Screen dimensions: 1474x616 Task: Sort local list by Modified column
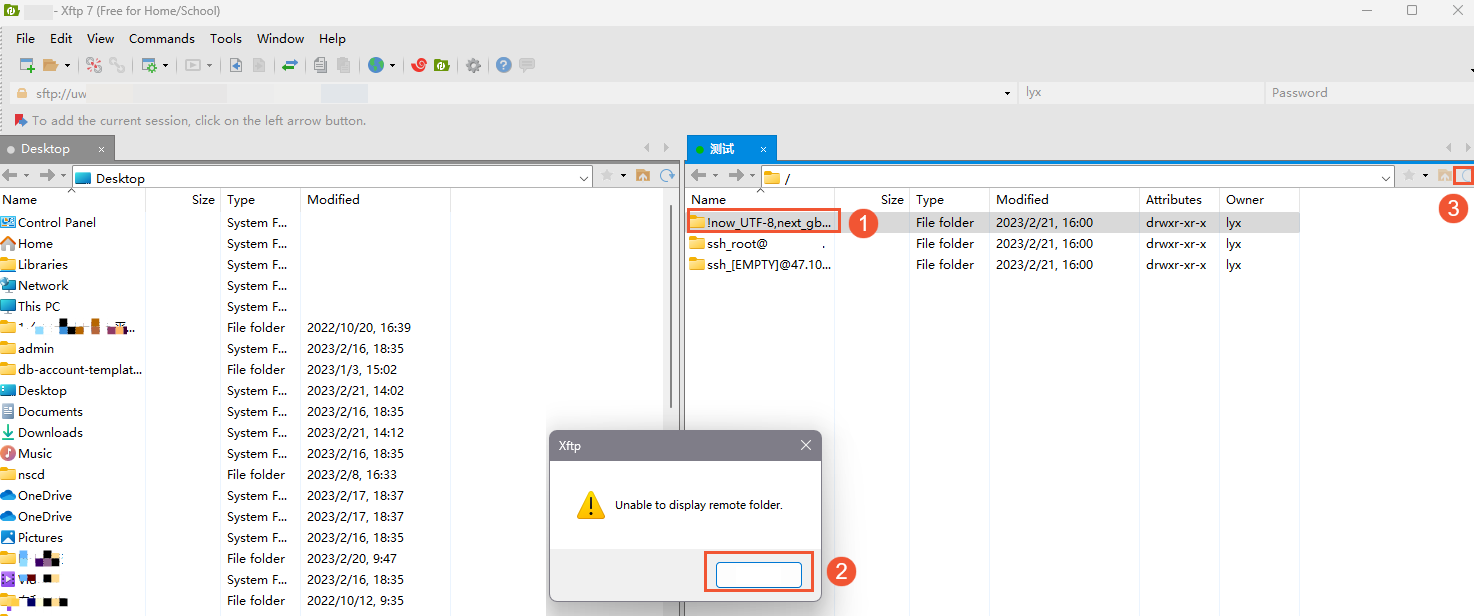pos(375,200)
